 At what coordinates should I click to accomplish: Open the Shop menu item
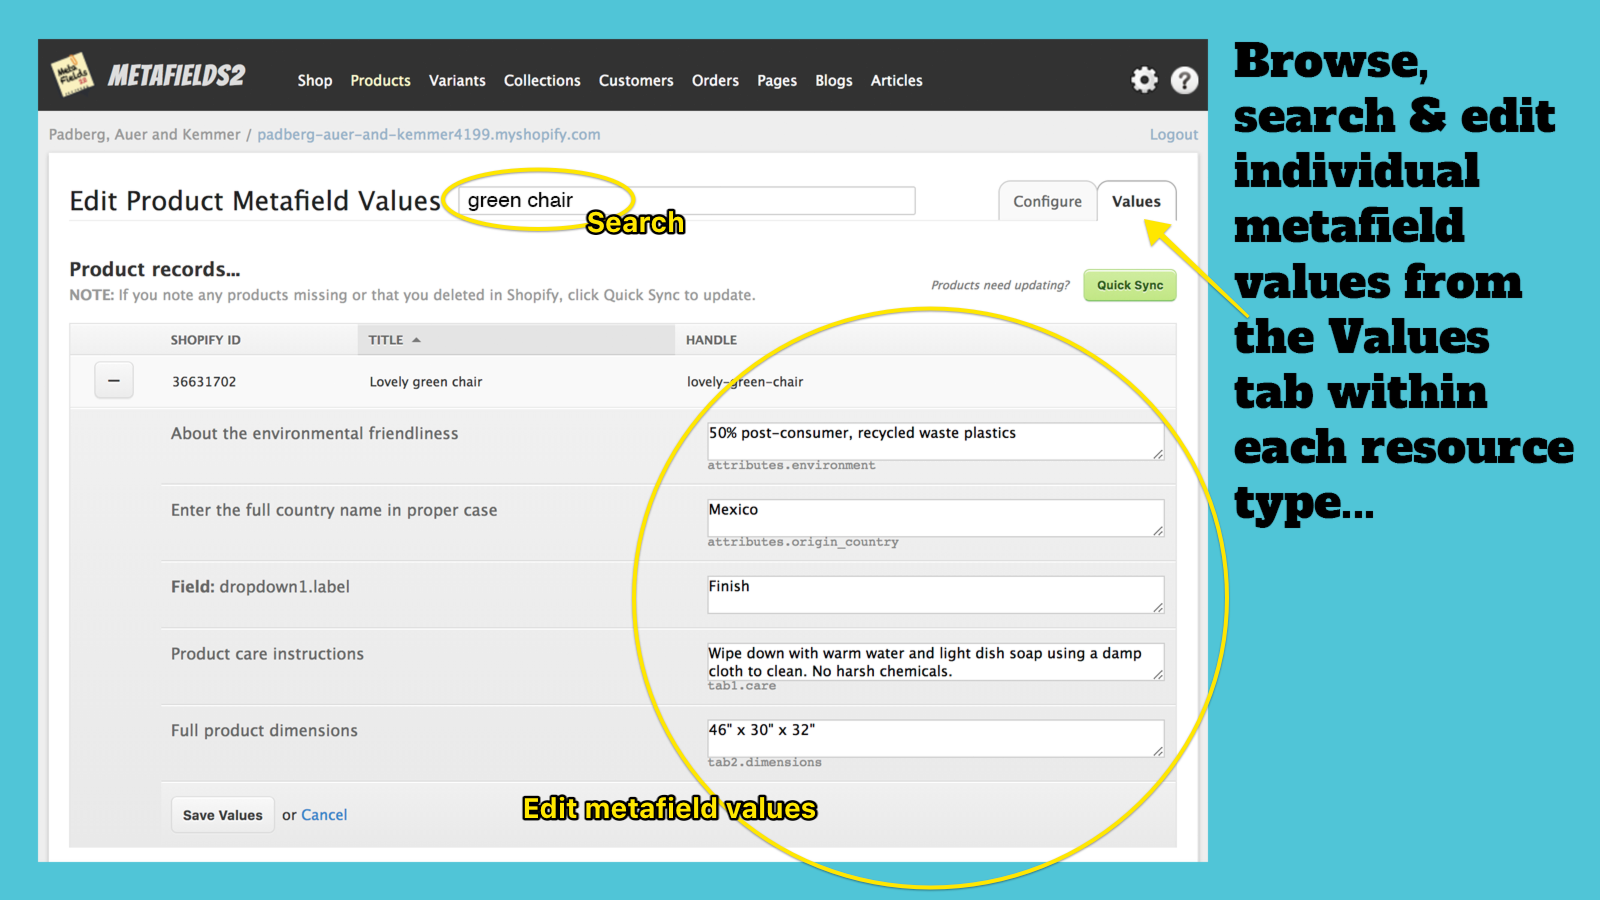[314, 80]
